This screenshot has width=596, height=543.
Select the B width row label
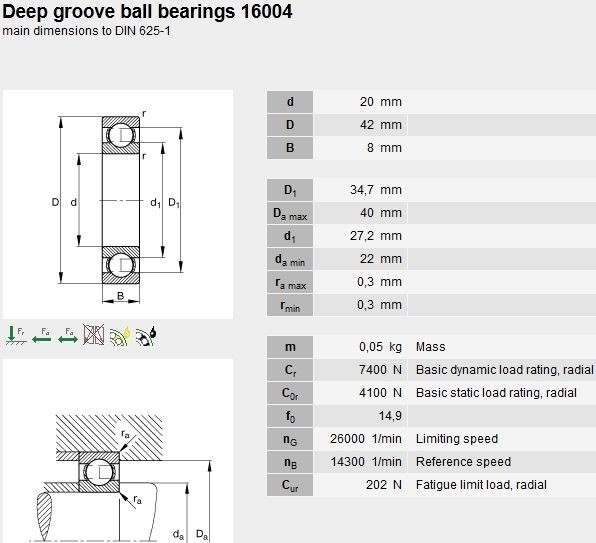290,148
